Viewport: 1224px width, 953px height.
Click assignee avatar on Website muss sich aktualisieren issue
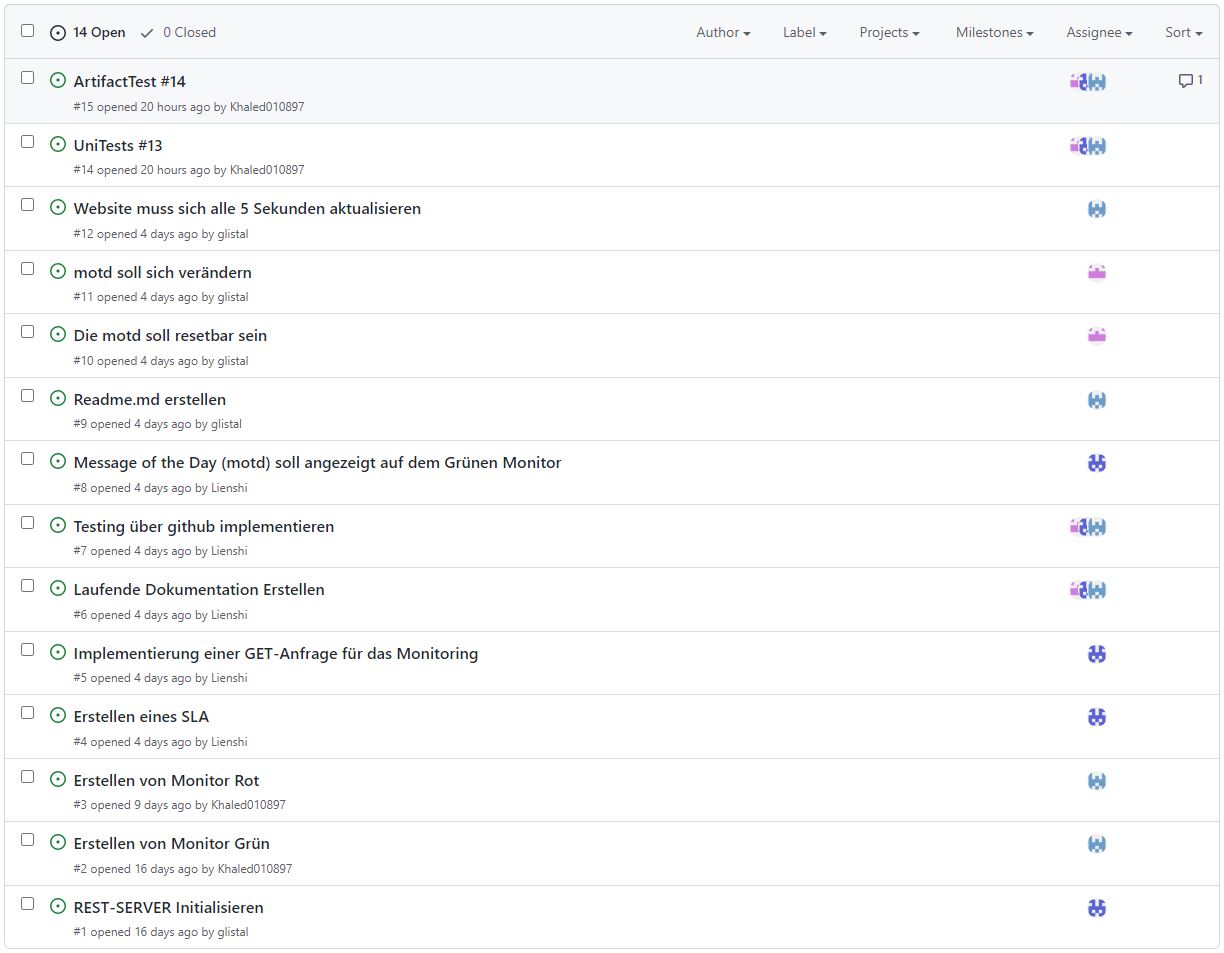[1097, 209]
